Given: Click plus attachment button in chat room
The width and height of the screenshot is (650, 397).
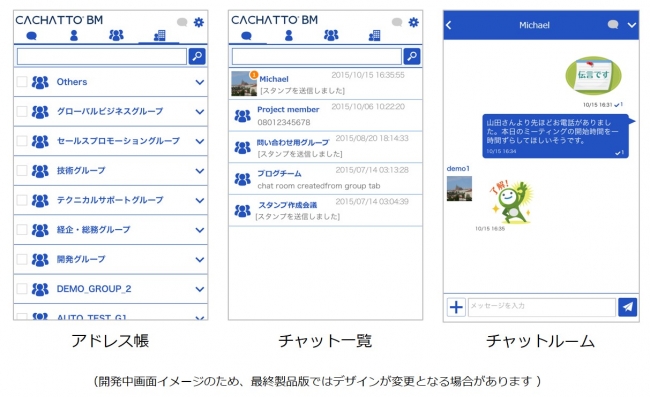Looking at the screenshot, I should 456,307.
